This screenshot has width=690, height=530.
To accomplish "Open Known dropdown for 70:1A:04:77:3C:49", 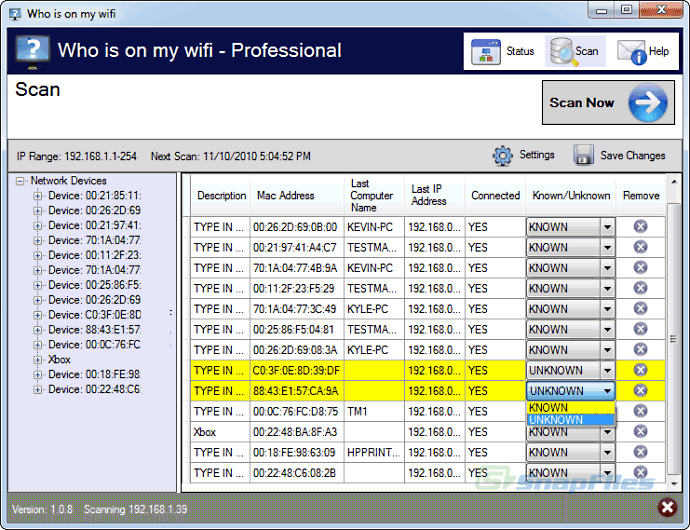I will (607, 309).
